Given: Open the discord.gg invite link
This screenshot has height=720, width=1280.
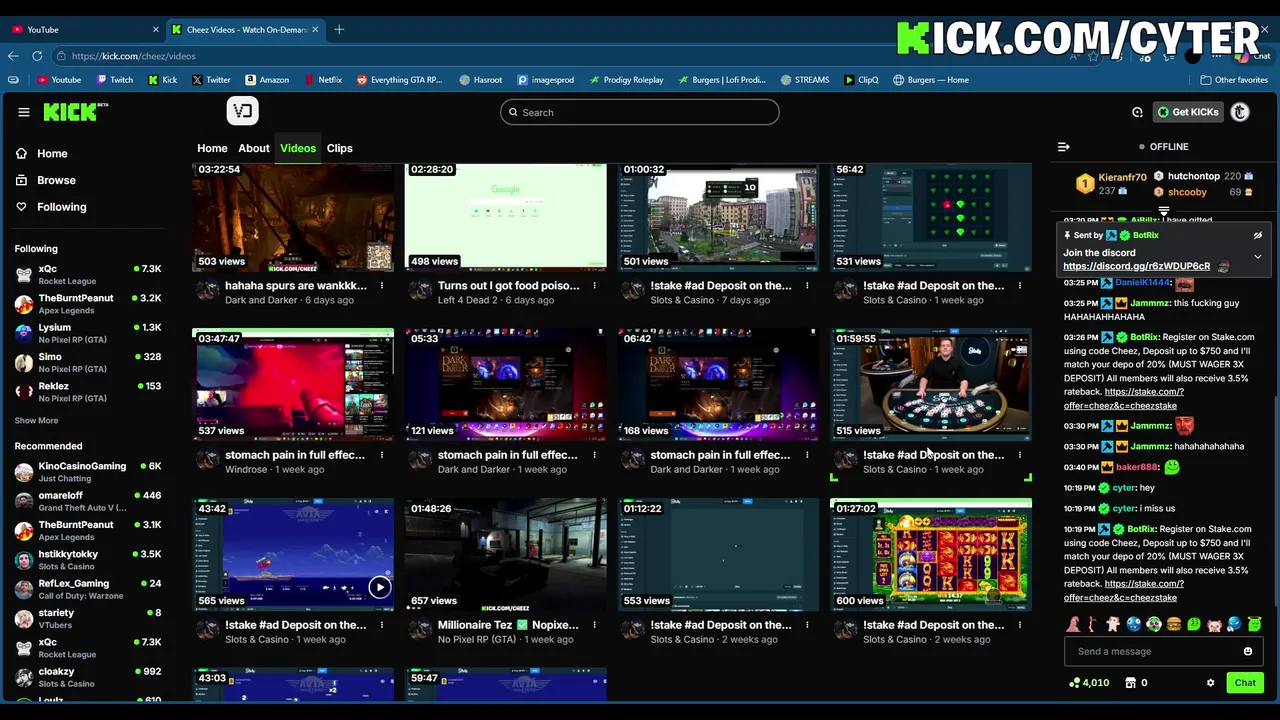Looking at the screenshot, I should 1136,266.
